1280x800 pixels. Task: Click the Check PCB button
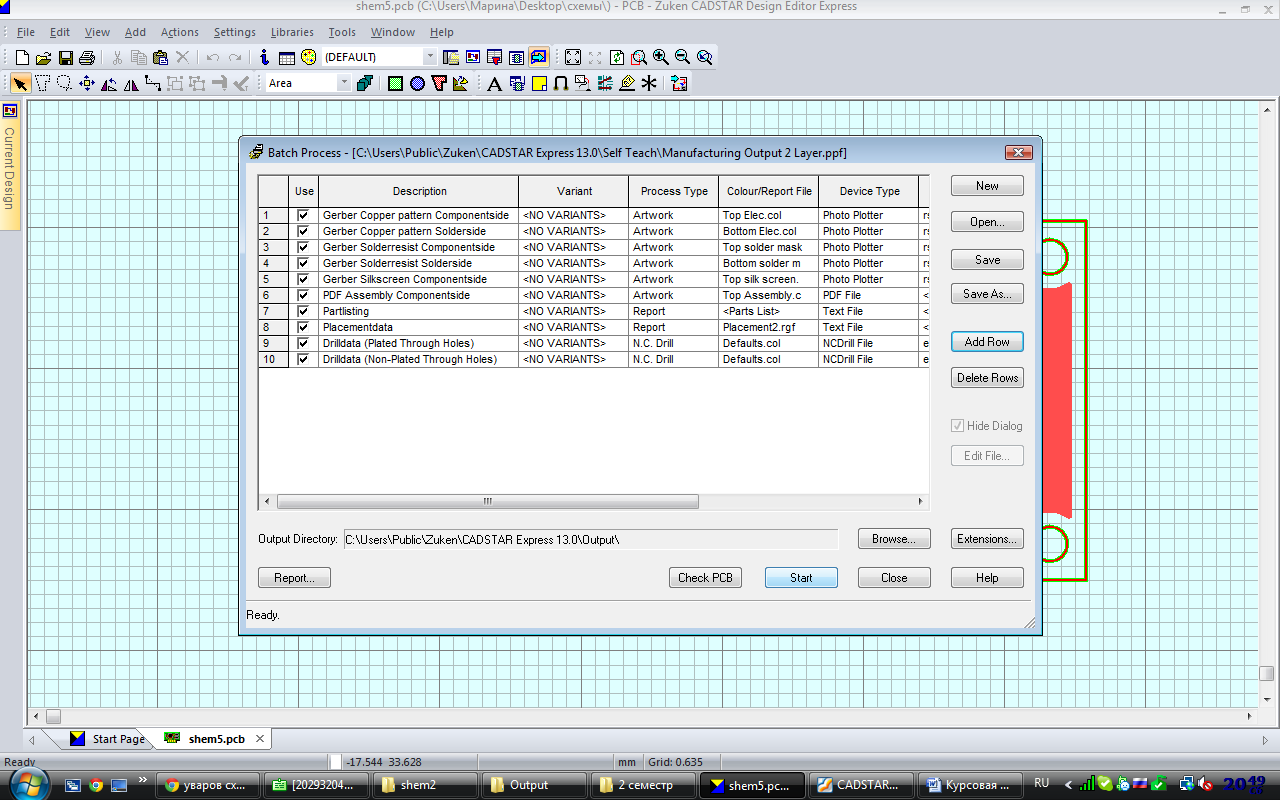pos(705,578)
